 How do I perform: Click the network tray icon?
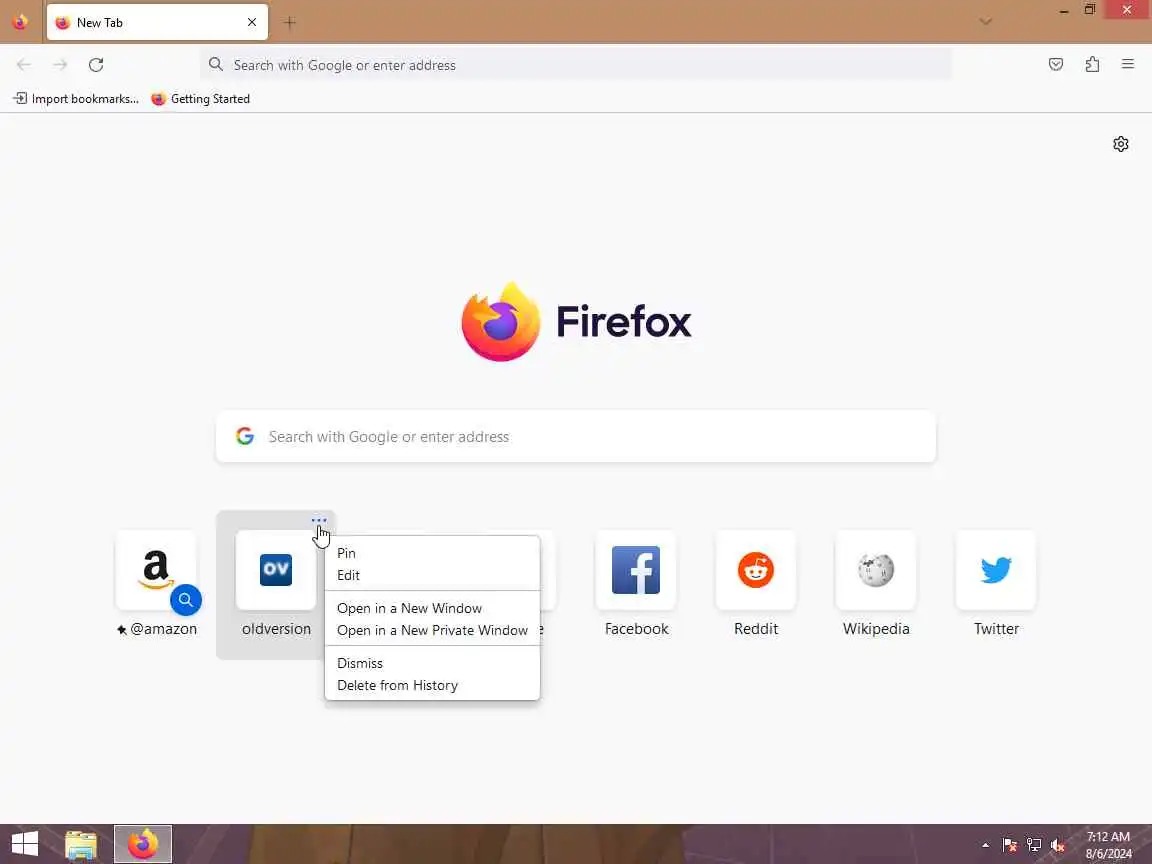point(1034,845)
